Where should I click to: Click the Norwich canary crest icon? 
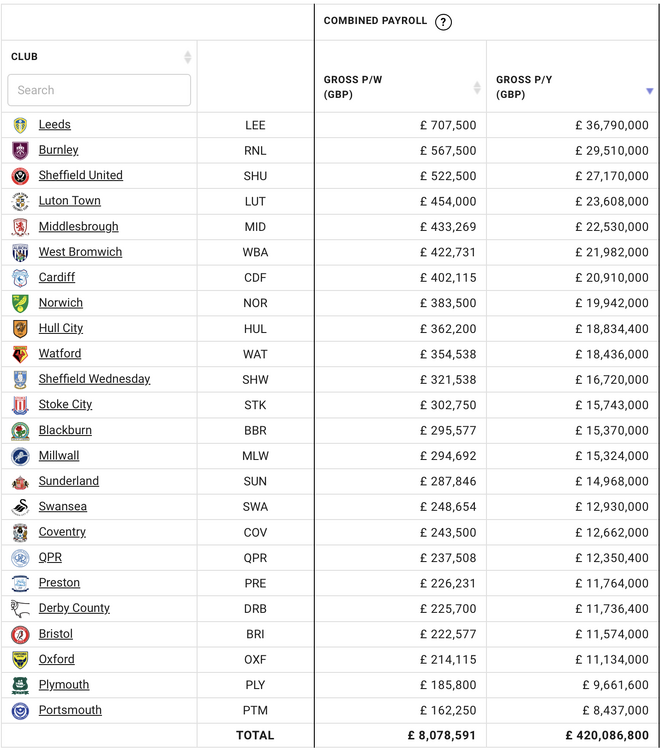click(20, 303)
